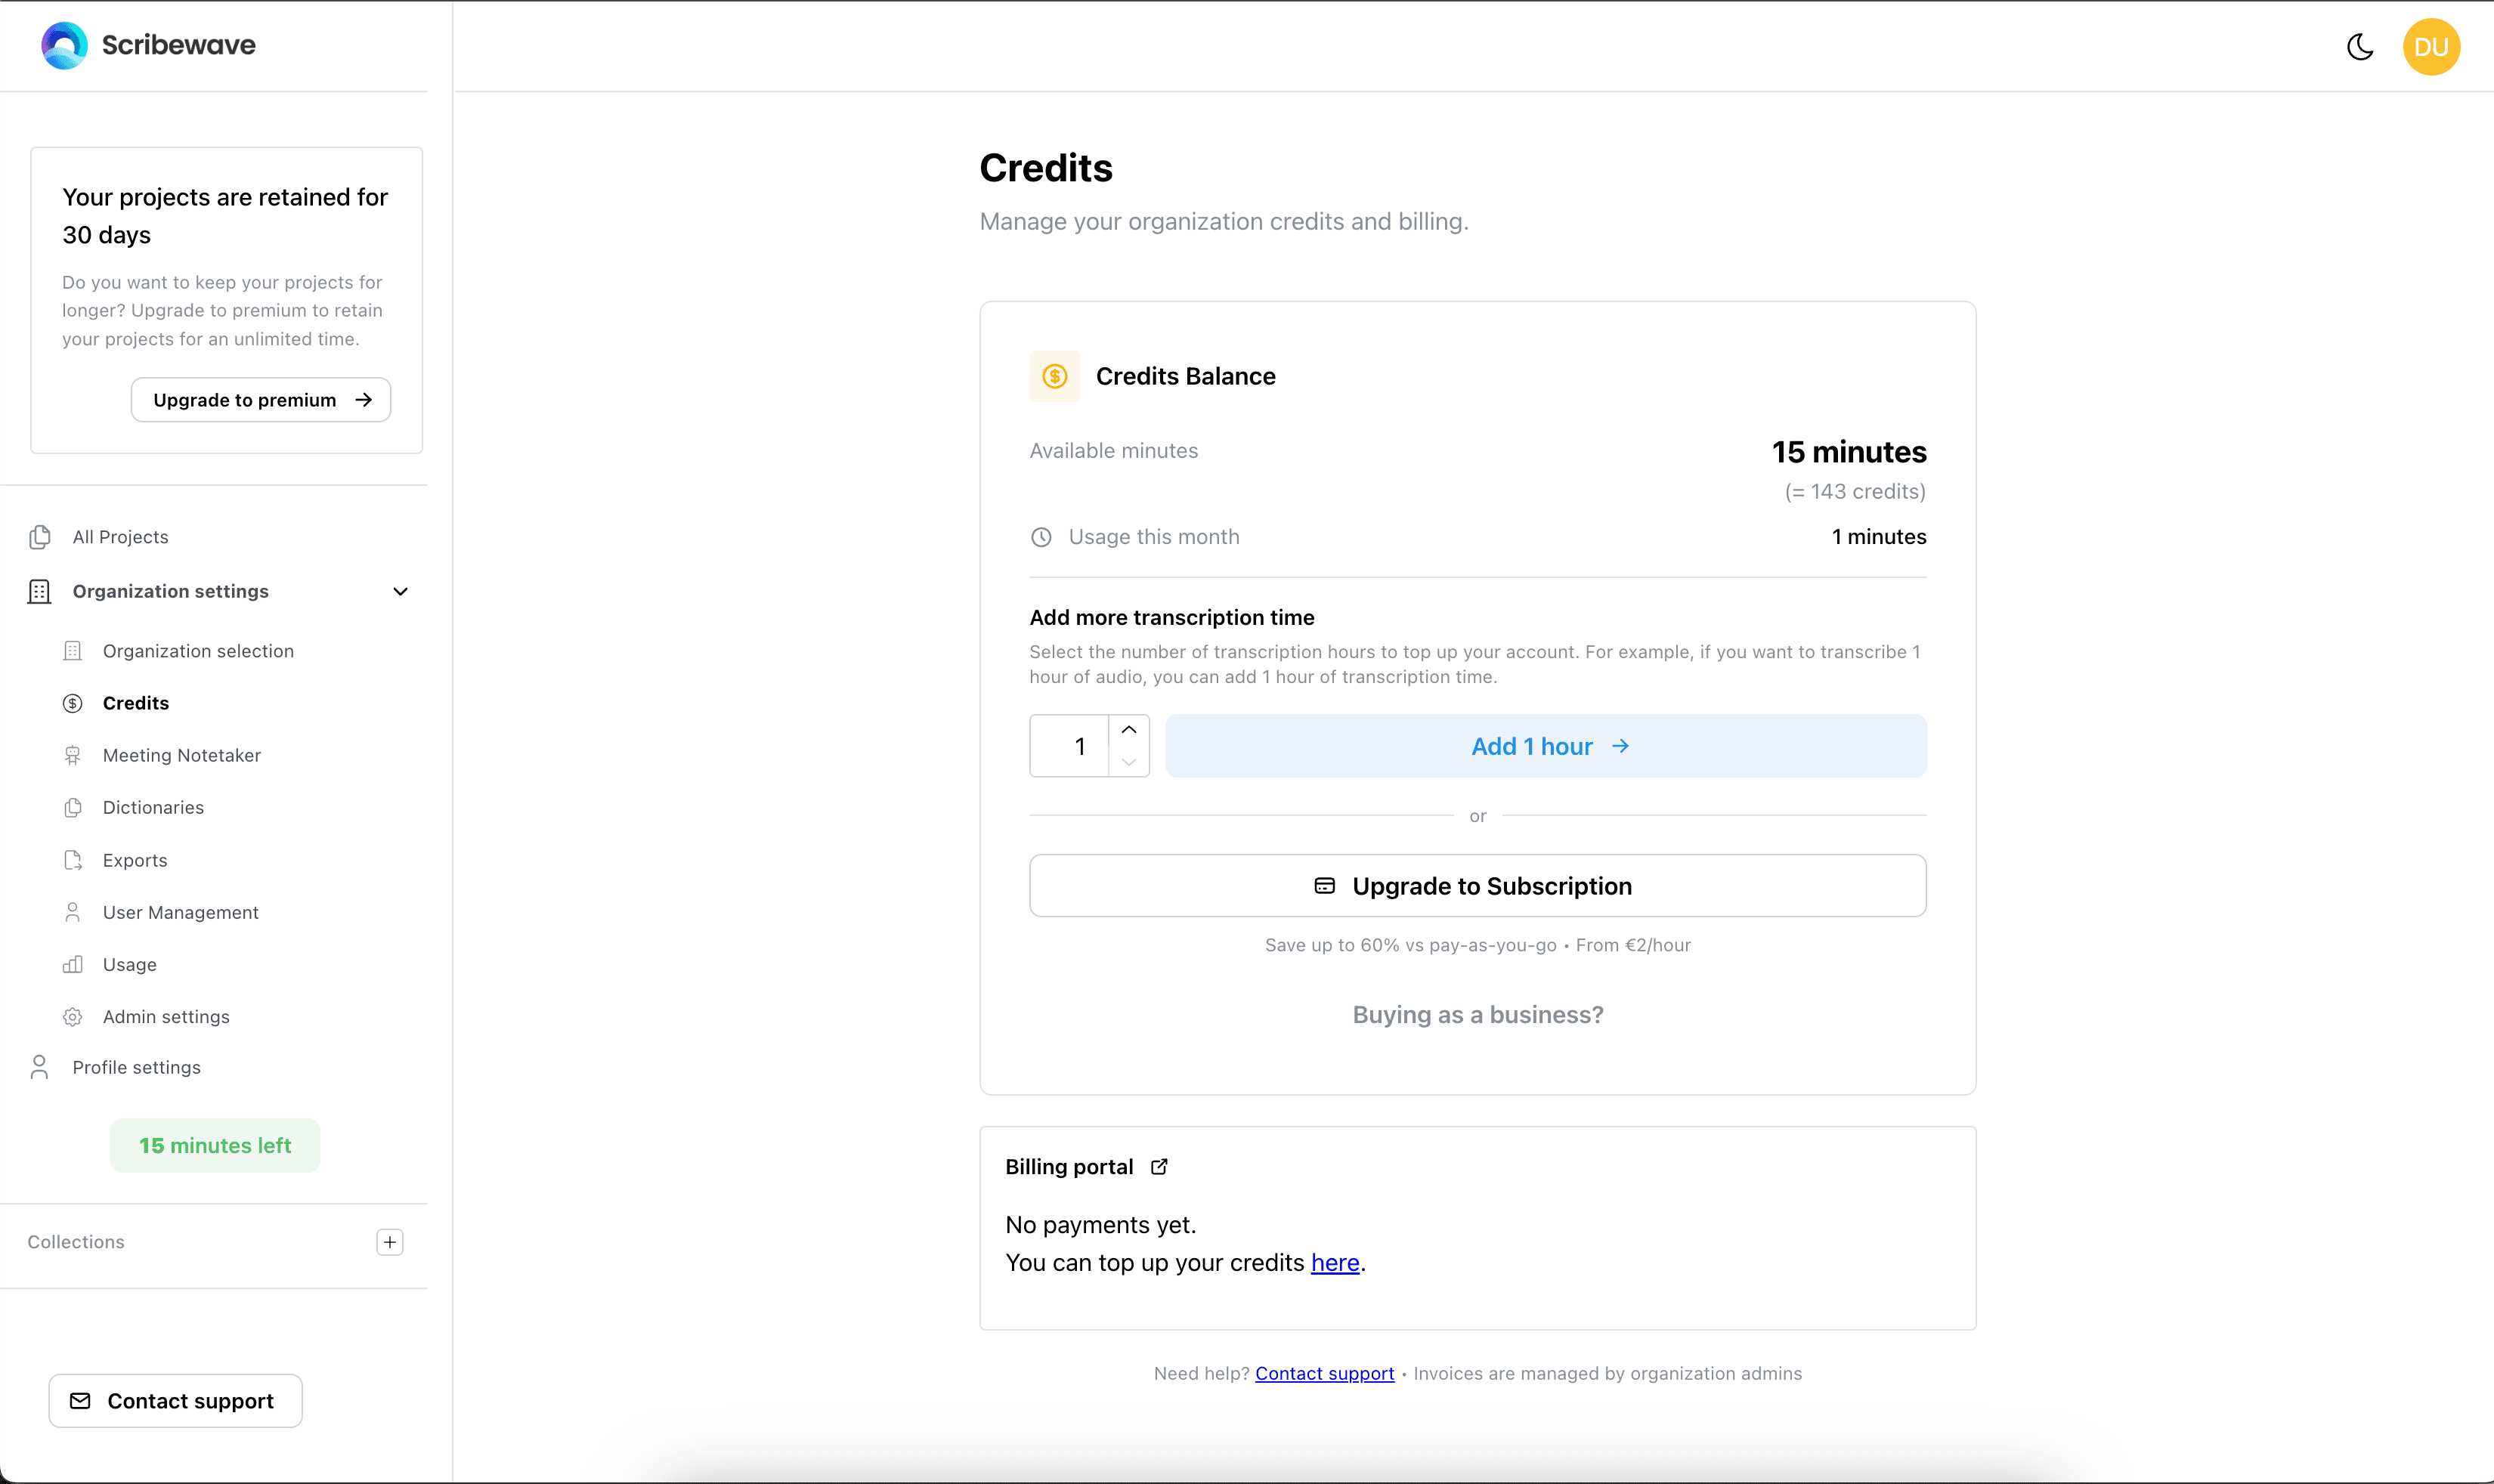Add a new collection with the plus button

click(x=389, y=1241)
